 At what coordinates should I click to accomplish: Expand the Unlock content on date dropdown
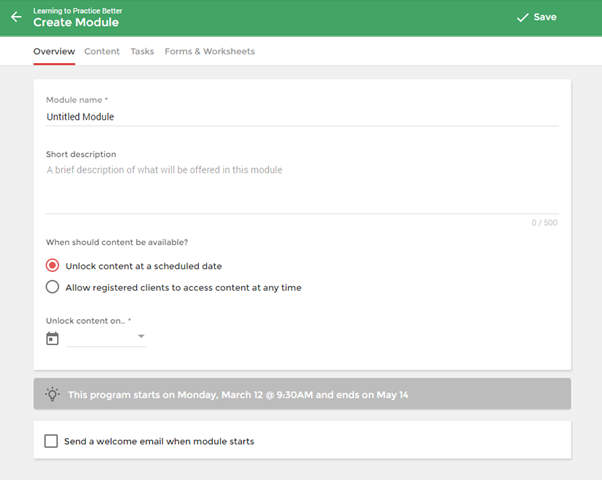141,336
